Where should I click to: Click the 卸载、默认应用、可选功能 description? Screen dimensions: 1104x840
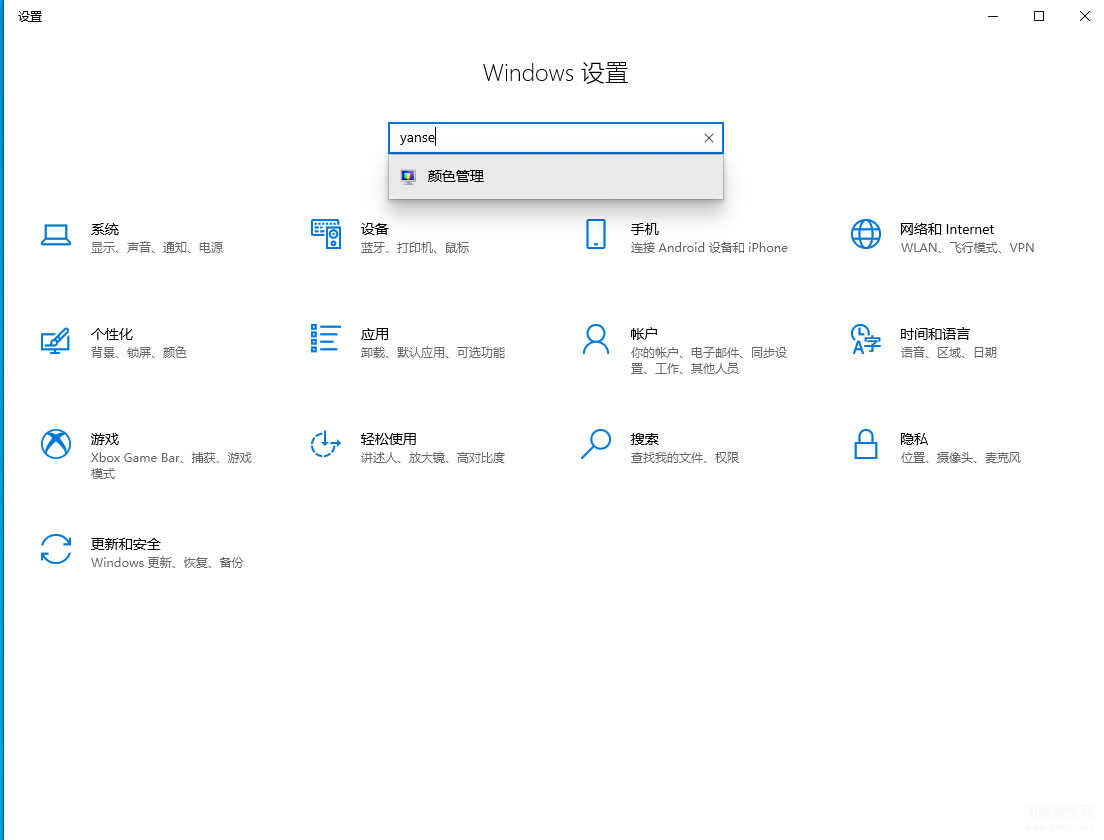pyautogui.click(x=433, y=353)
